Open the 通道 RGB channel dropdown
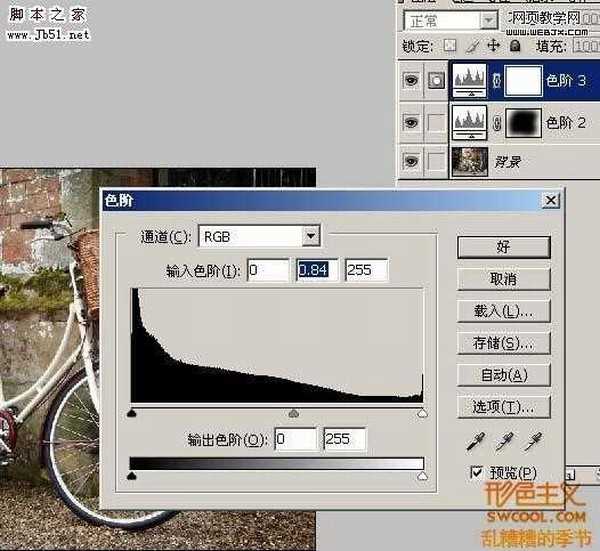 [311, 236]
